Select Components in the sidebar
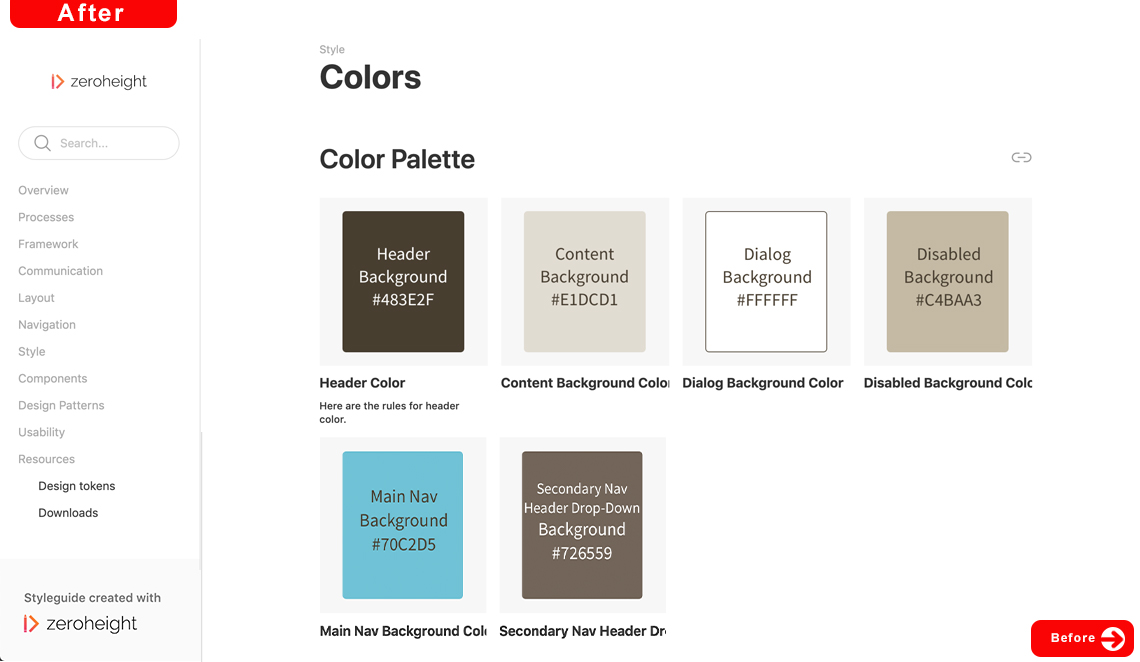This screenshot has width=1140, height=662. pos(52,379)
